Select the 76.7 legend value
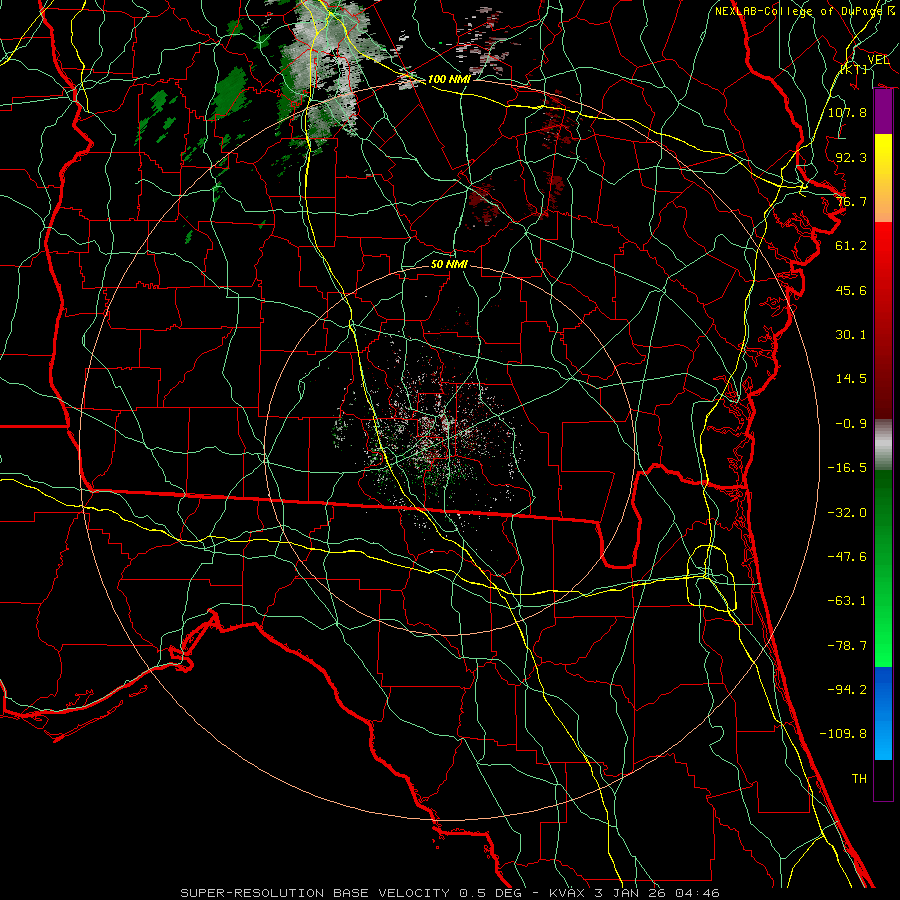This screenshot has height=900, width=900. coord(851,201)
